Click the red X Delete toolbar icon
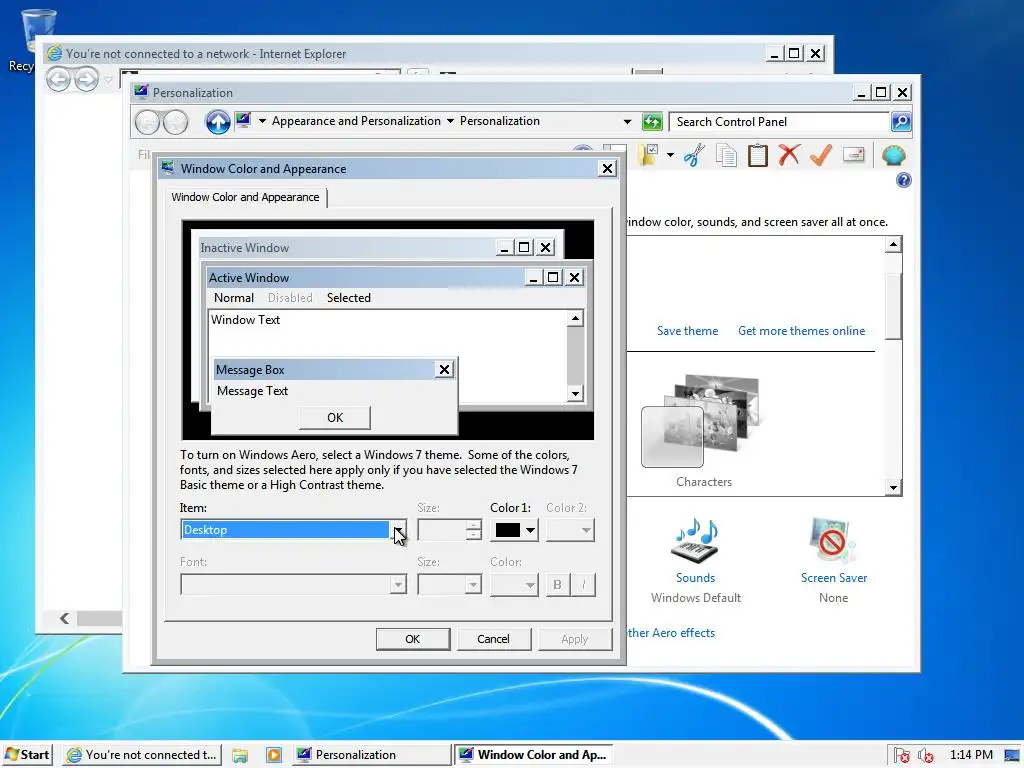The height and width of the screenshot is (768, 1024). [789, 155]
